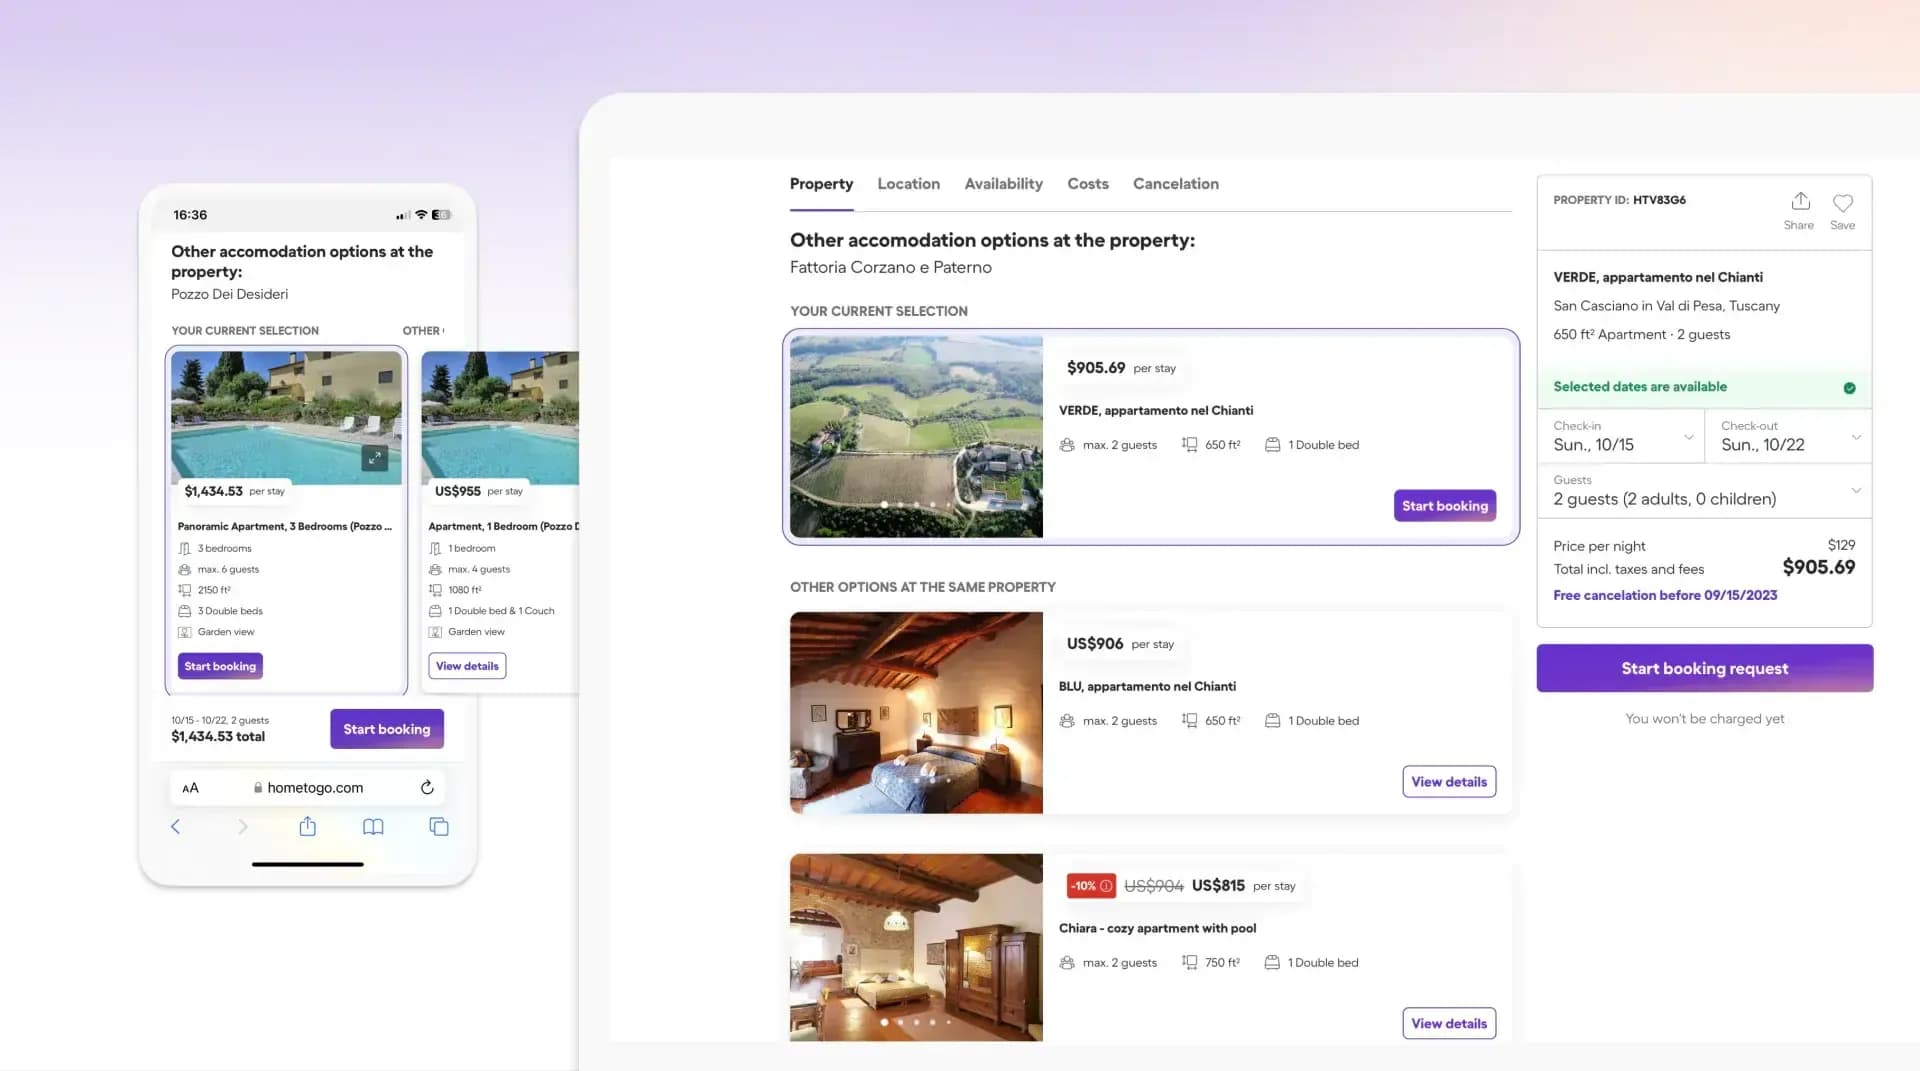Tap the share icon in mobile browser toolbar
The image size is (1920, 1071).
point(308,827)
